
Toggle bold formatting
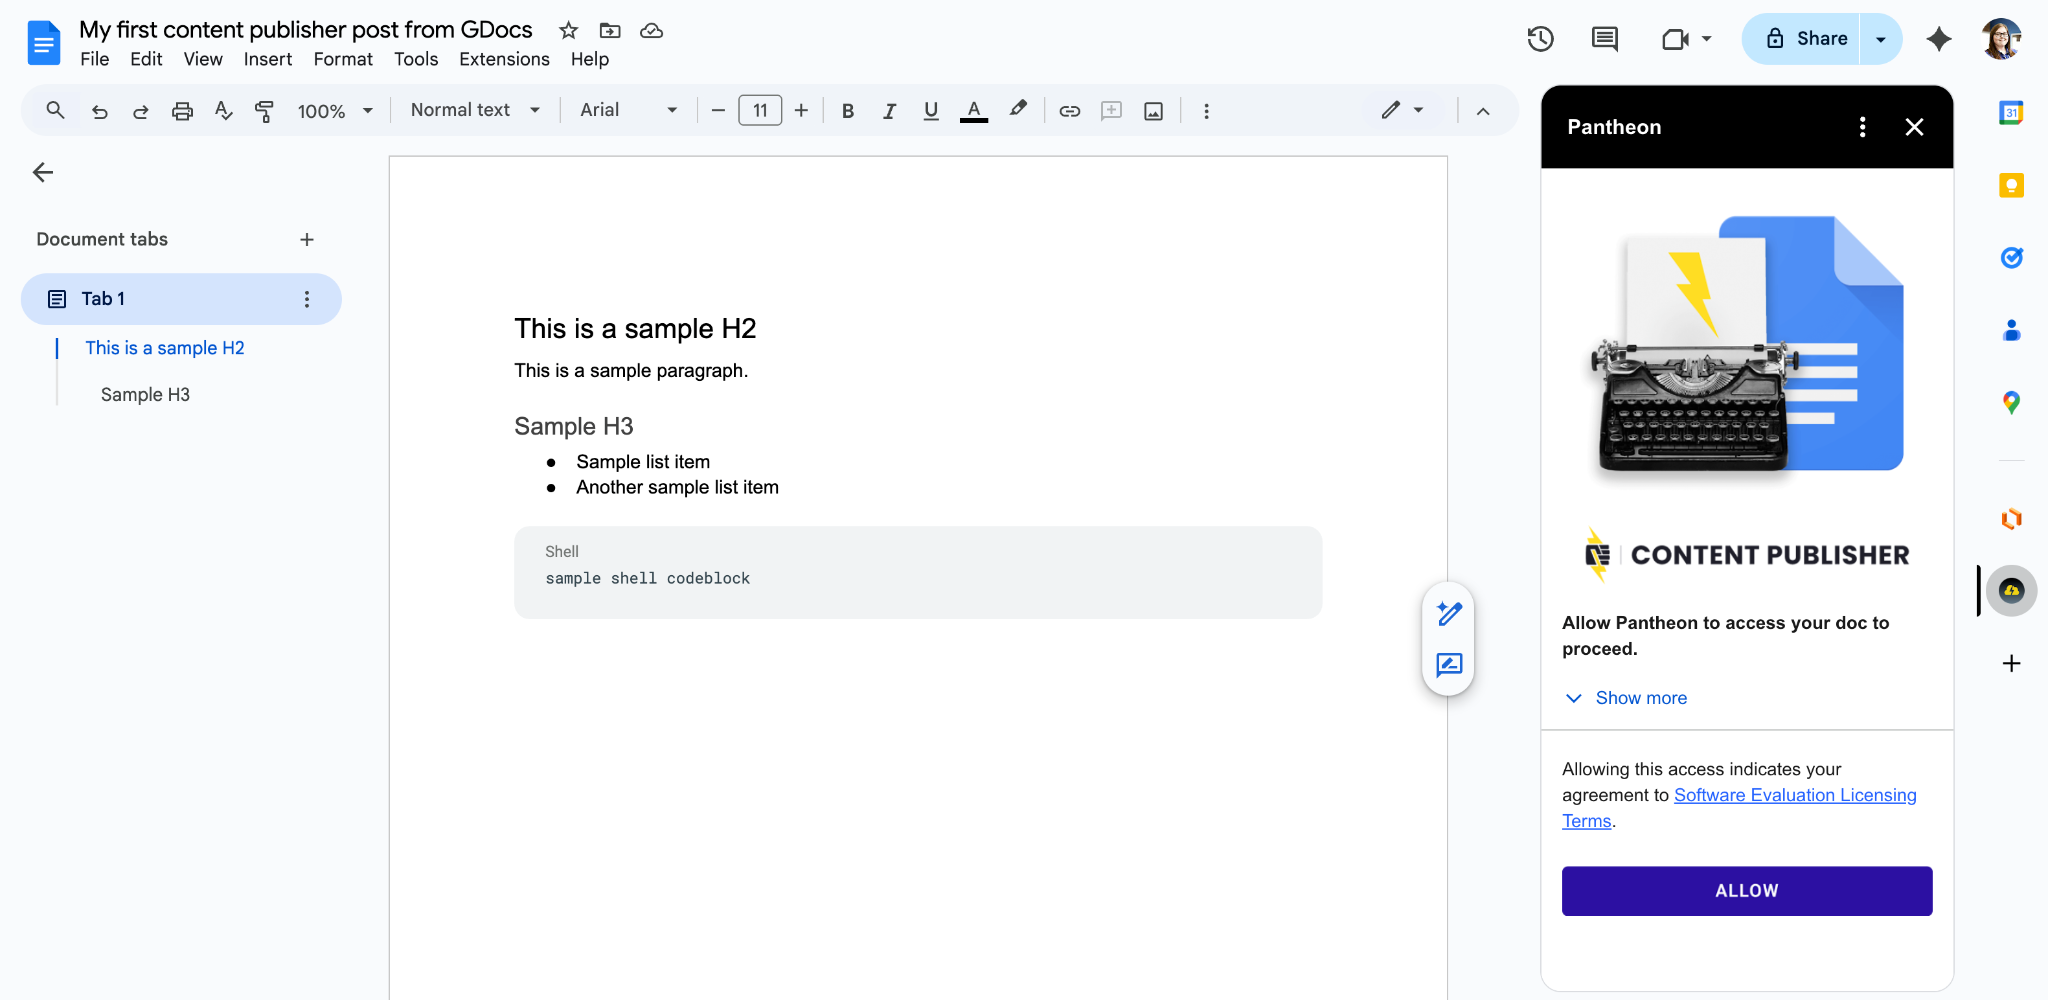(847, 111)
